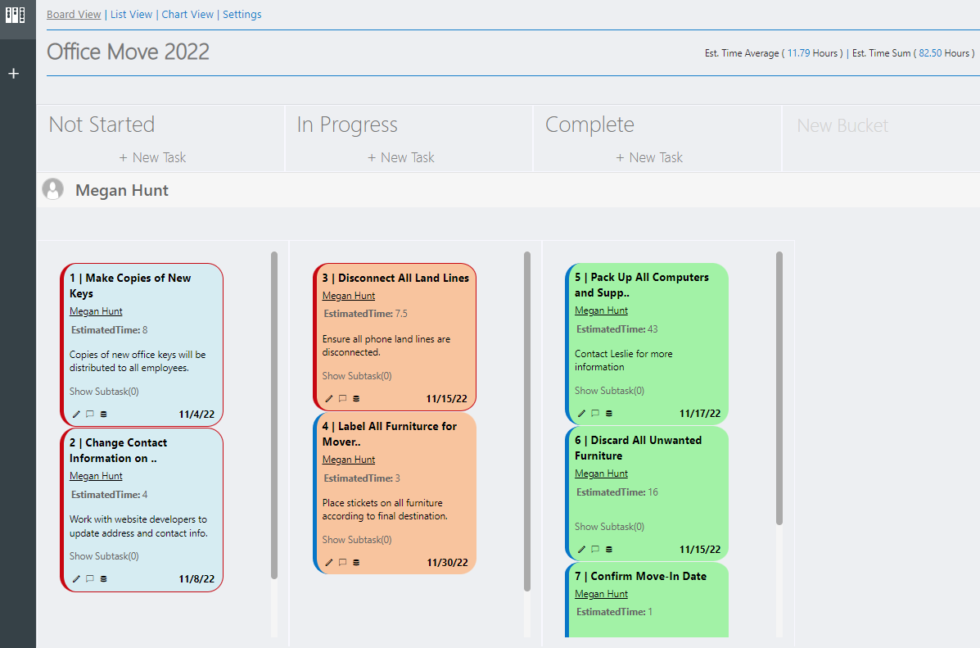980x648 pixels.
Task: Open the Settings menu
Action: pos(242,14)
